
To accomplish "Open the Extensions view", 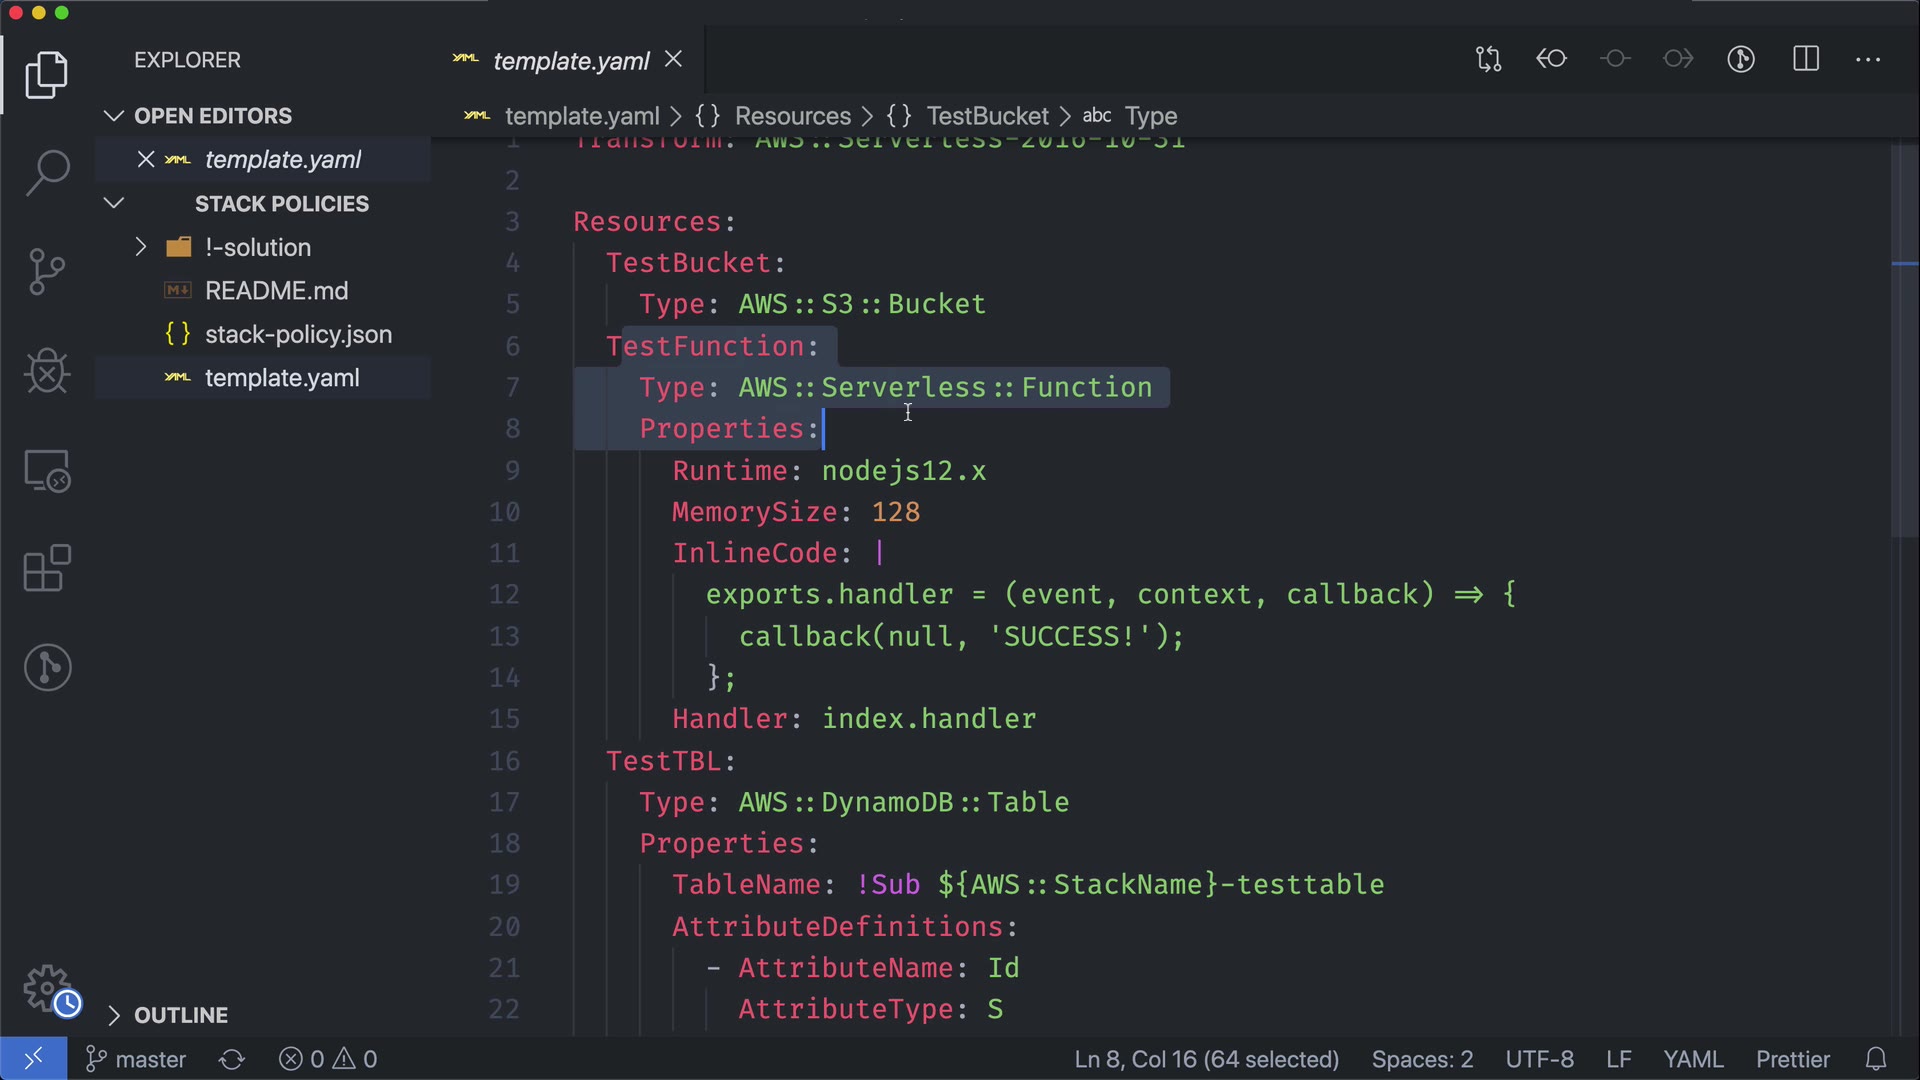I will coord(47,569).
